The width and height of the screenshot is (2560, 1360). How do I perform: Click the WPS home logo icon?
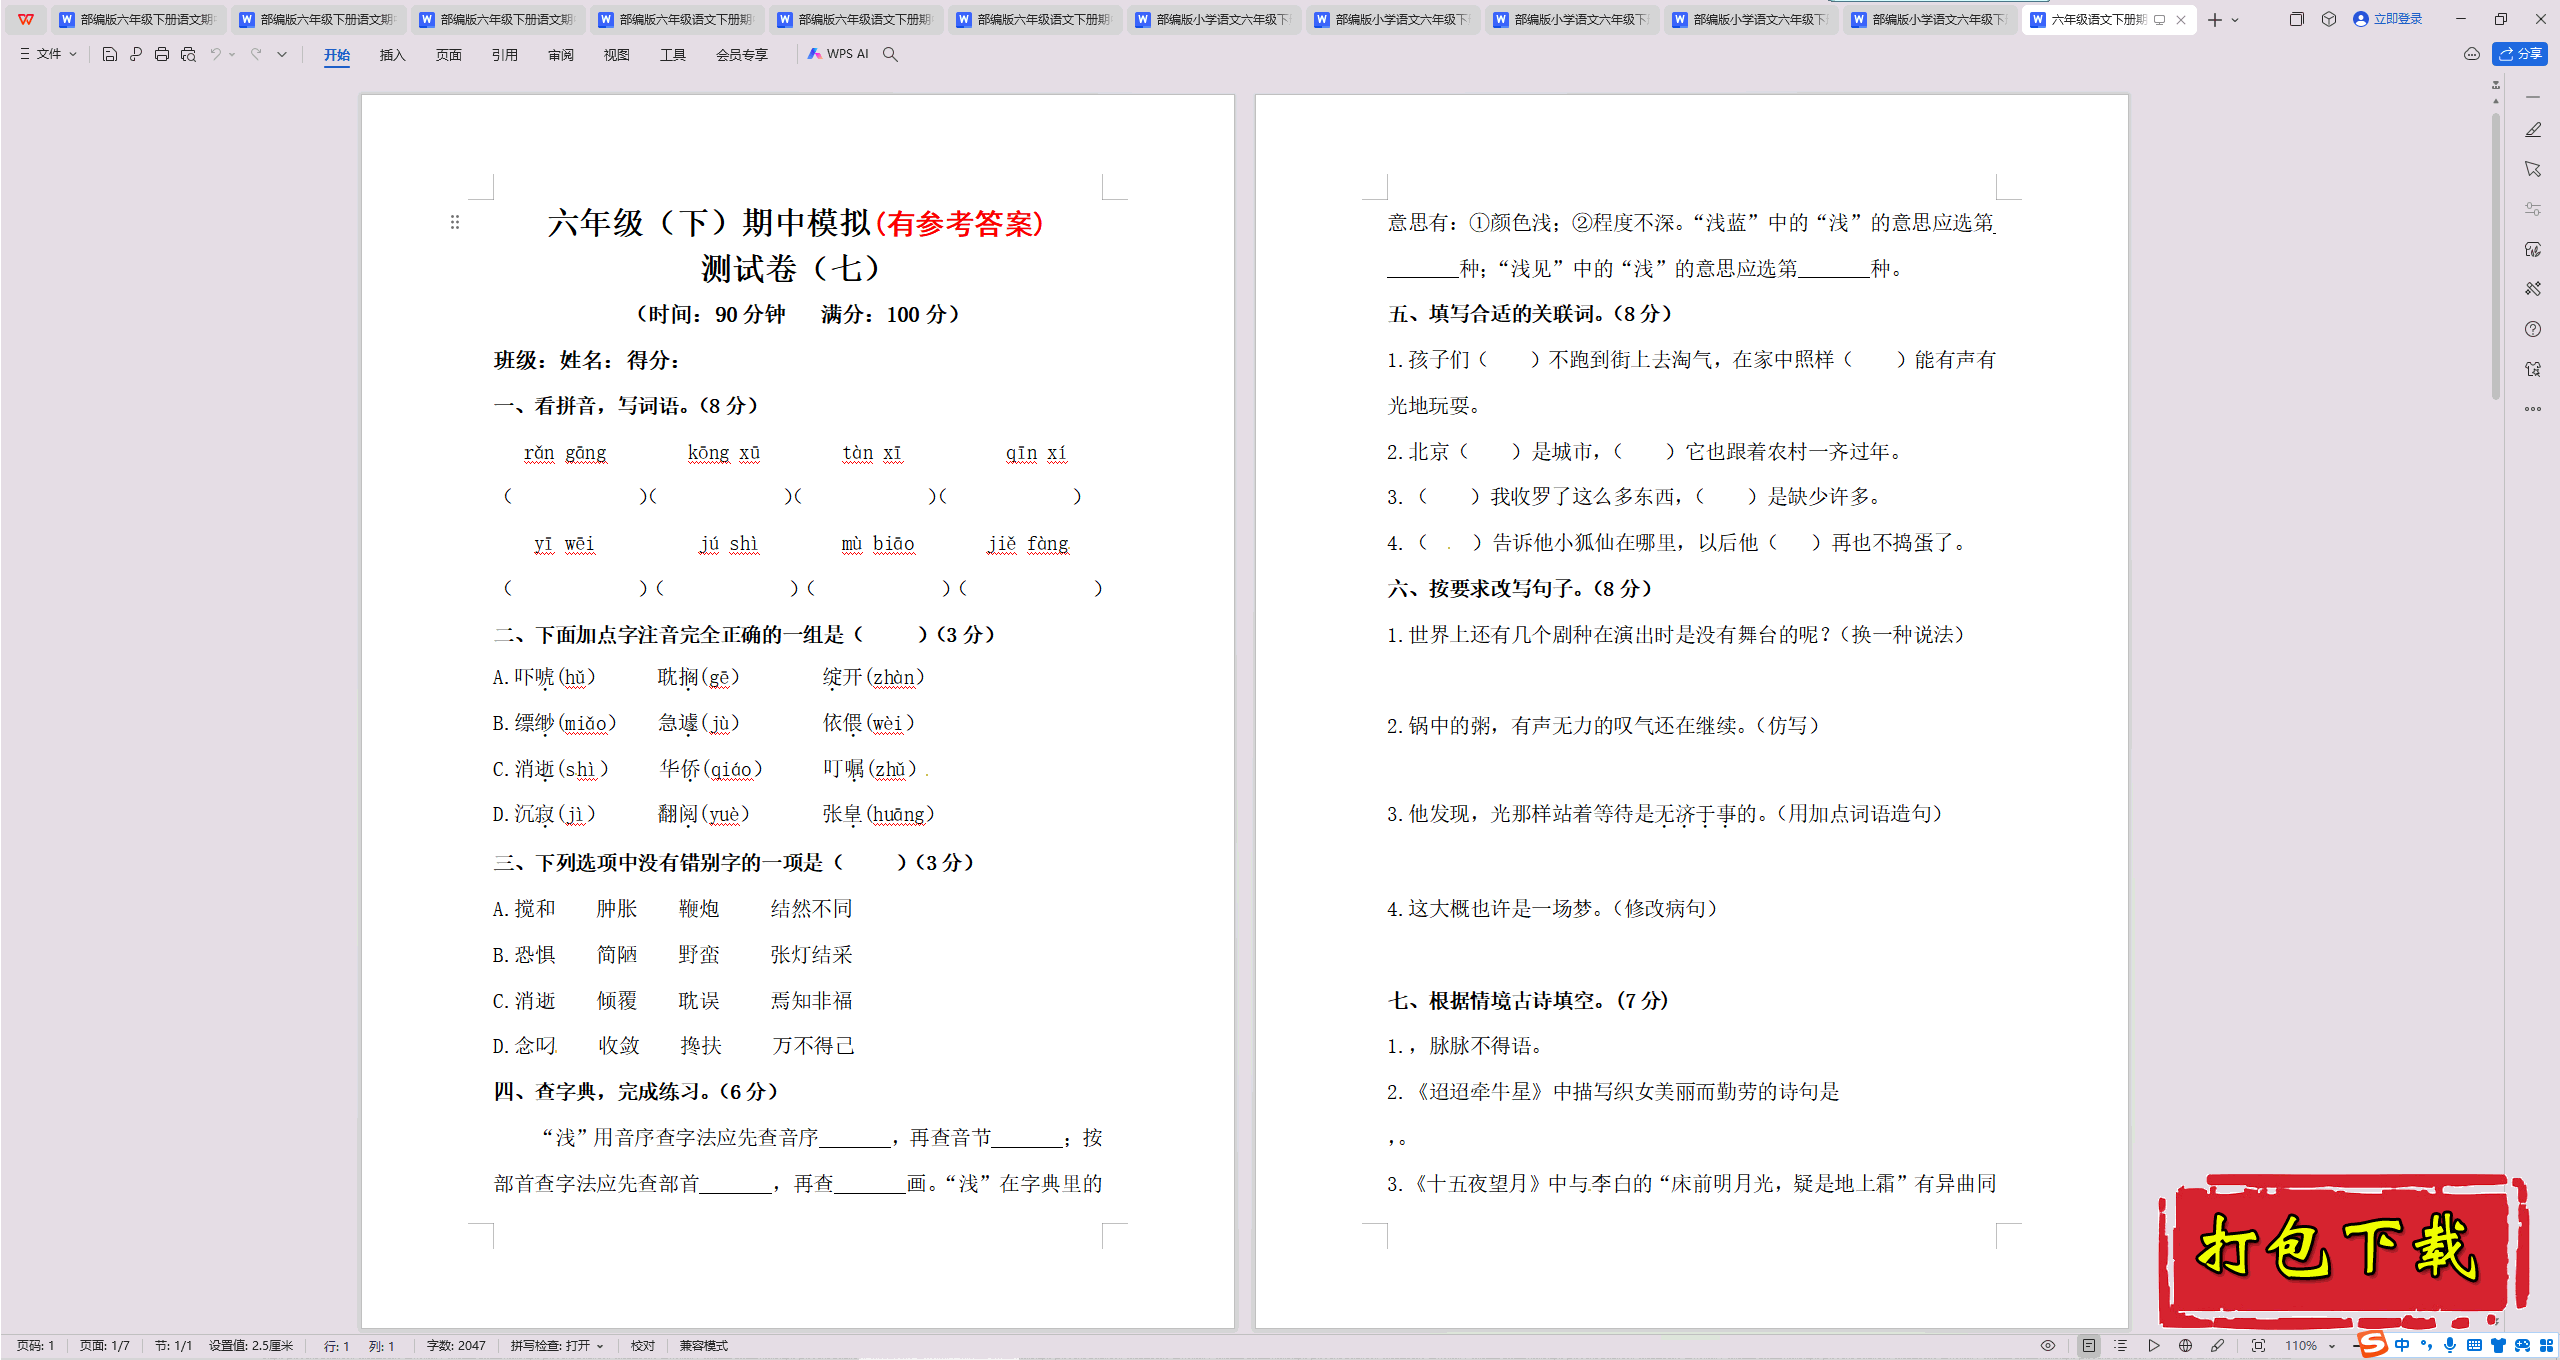pyautogui.click(x=26, y=19)
